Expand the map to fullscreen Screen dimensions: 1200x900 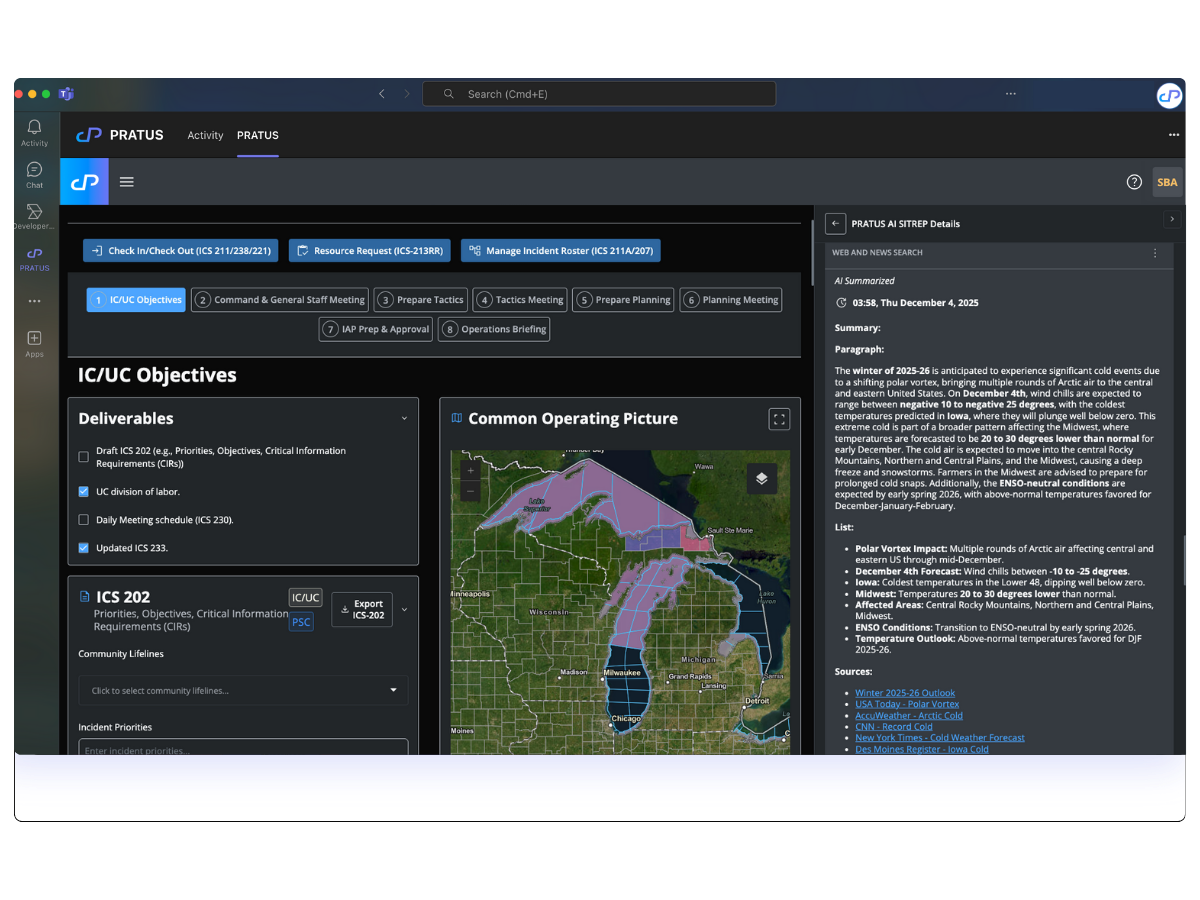coord(779,419)
